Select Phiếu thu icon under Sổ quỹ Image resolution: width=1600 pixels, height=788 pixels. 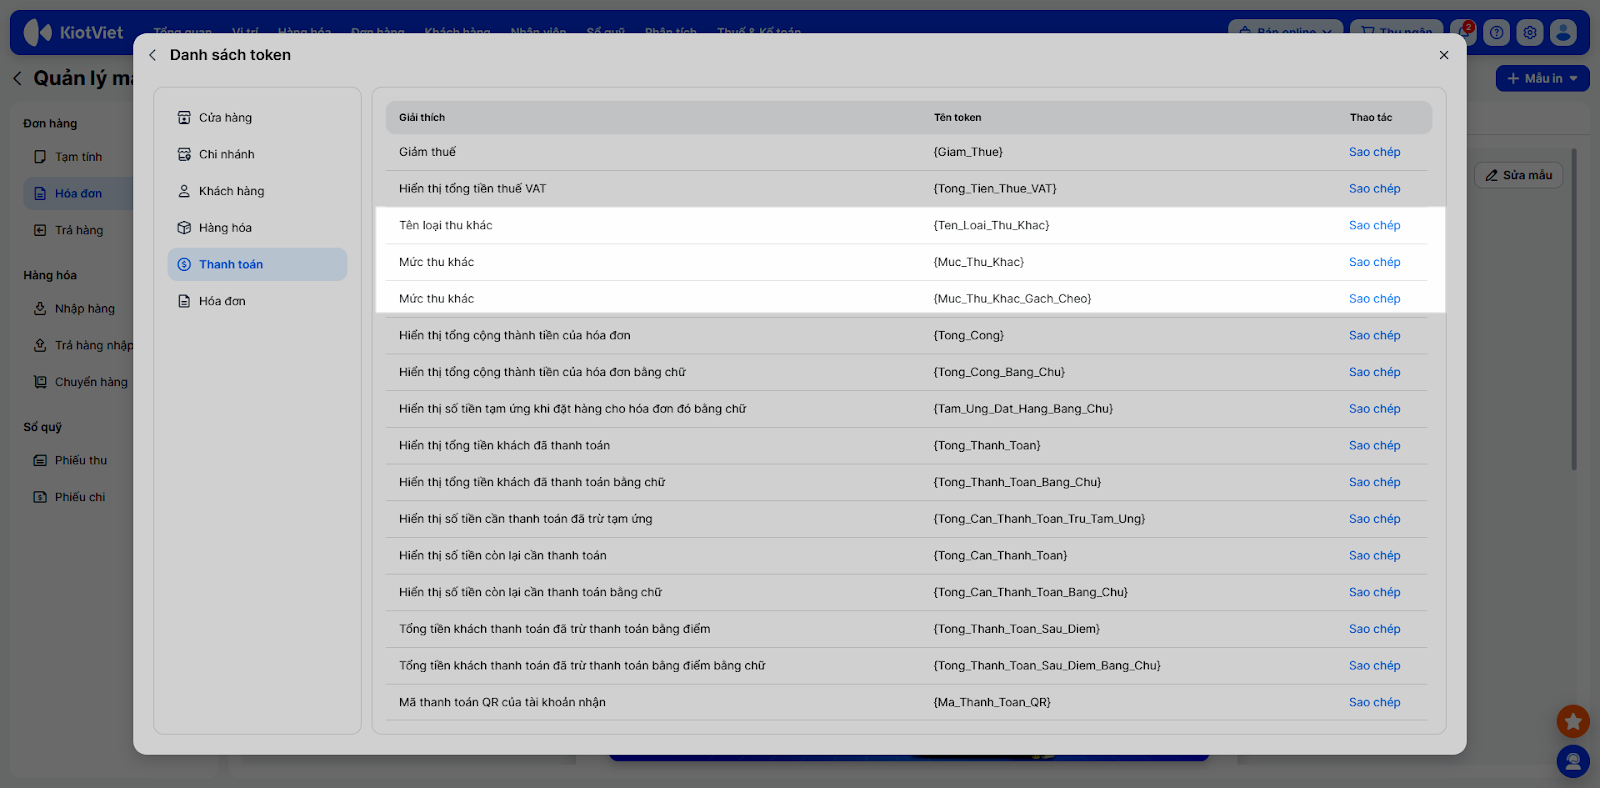[40, 461]
